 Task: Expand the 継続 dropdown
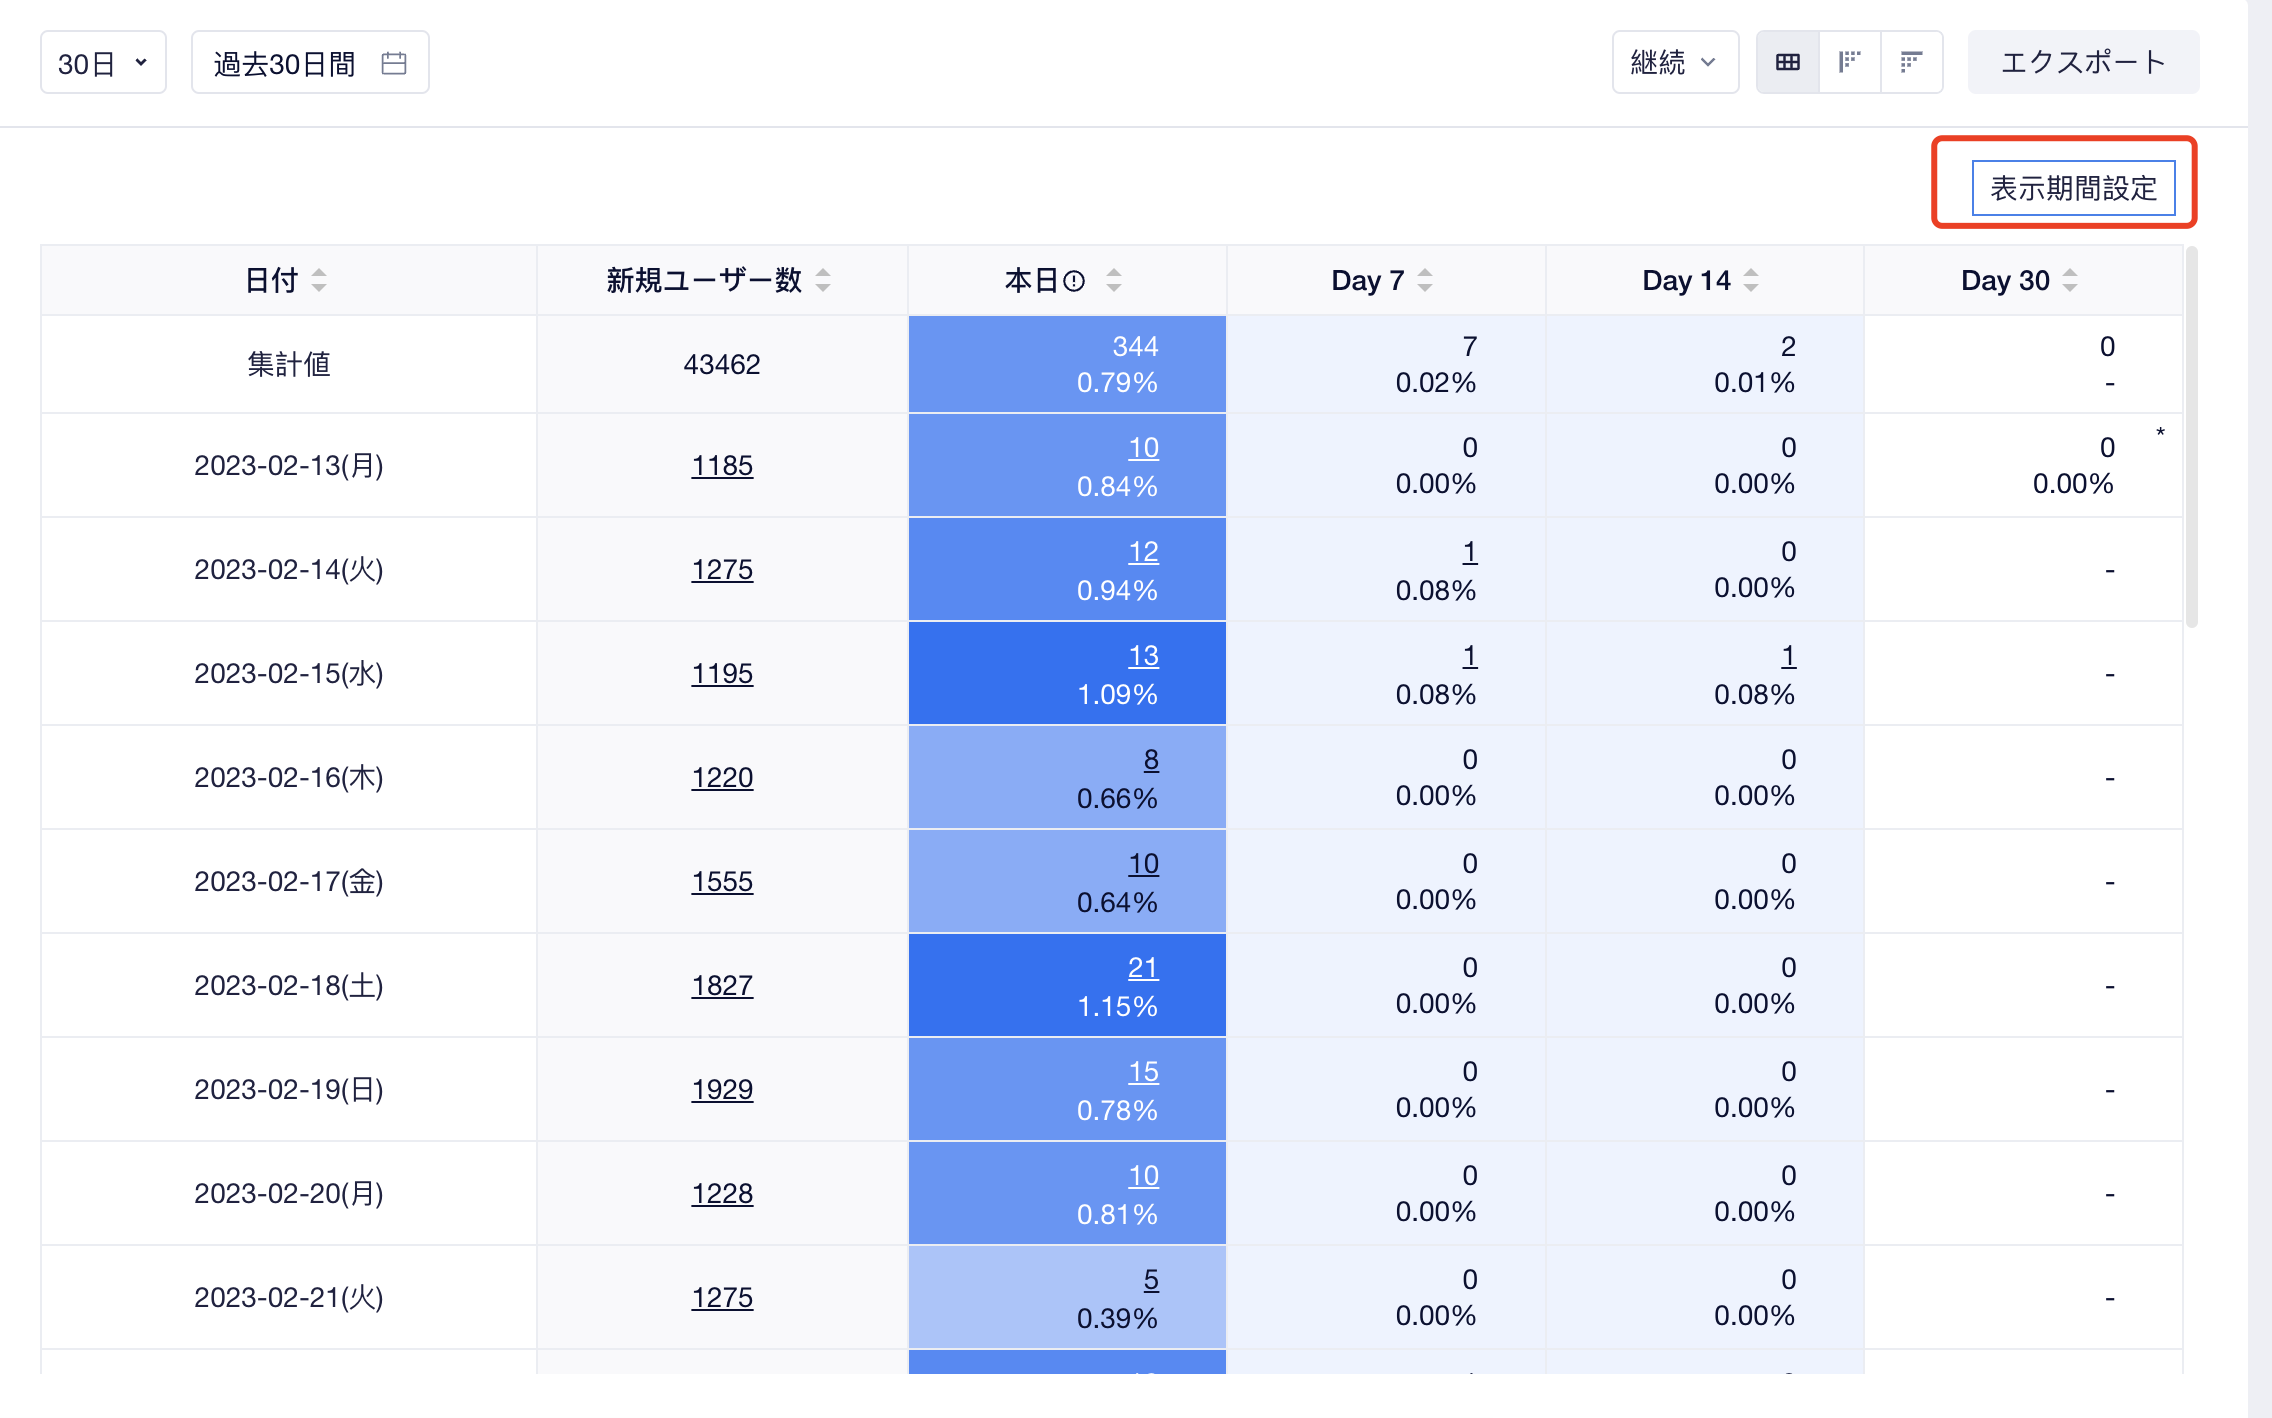1675,62
